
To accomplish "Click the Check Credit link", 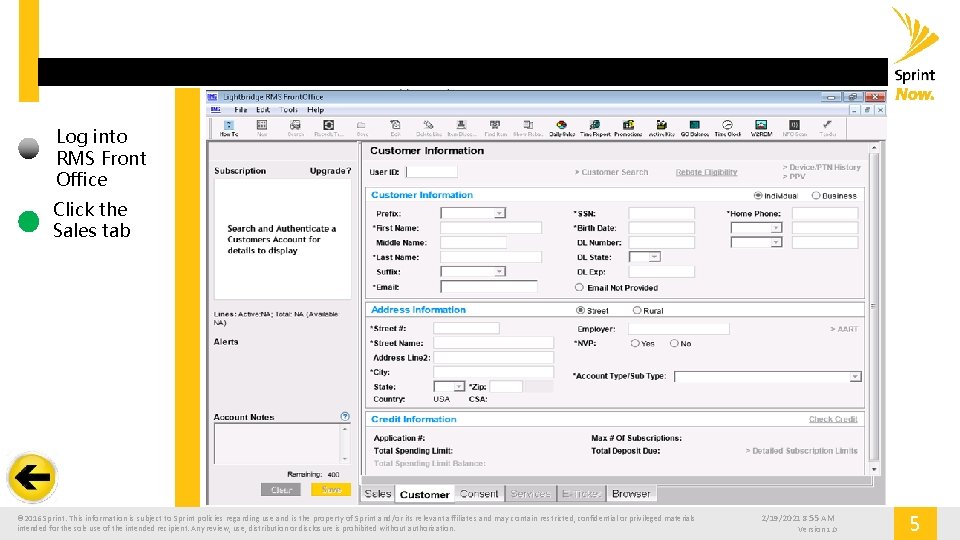I will [833, 419].
